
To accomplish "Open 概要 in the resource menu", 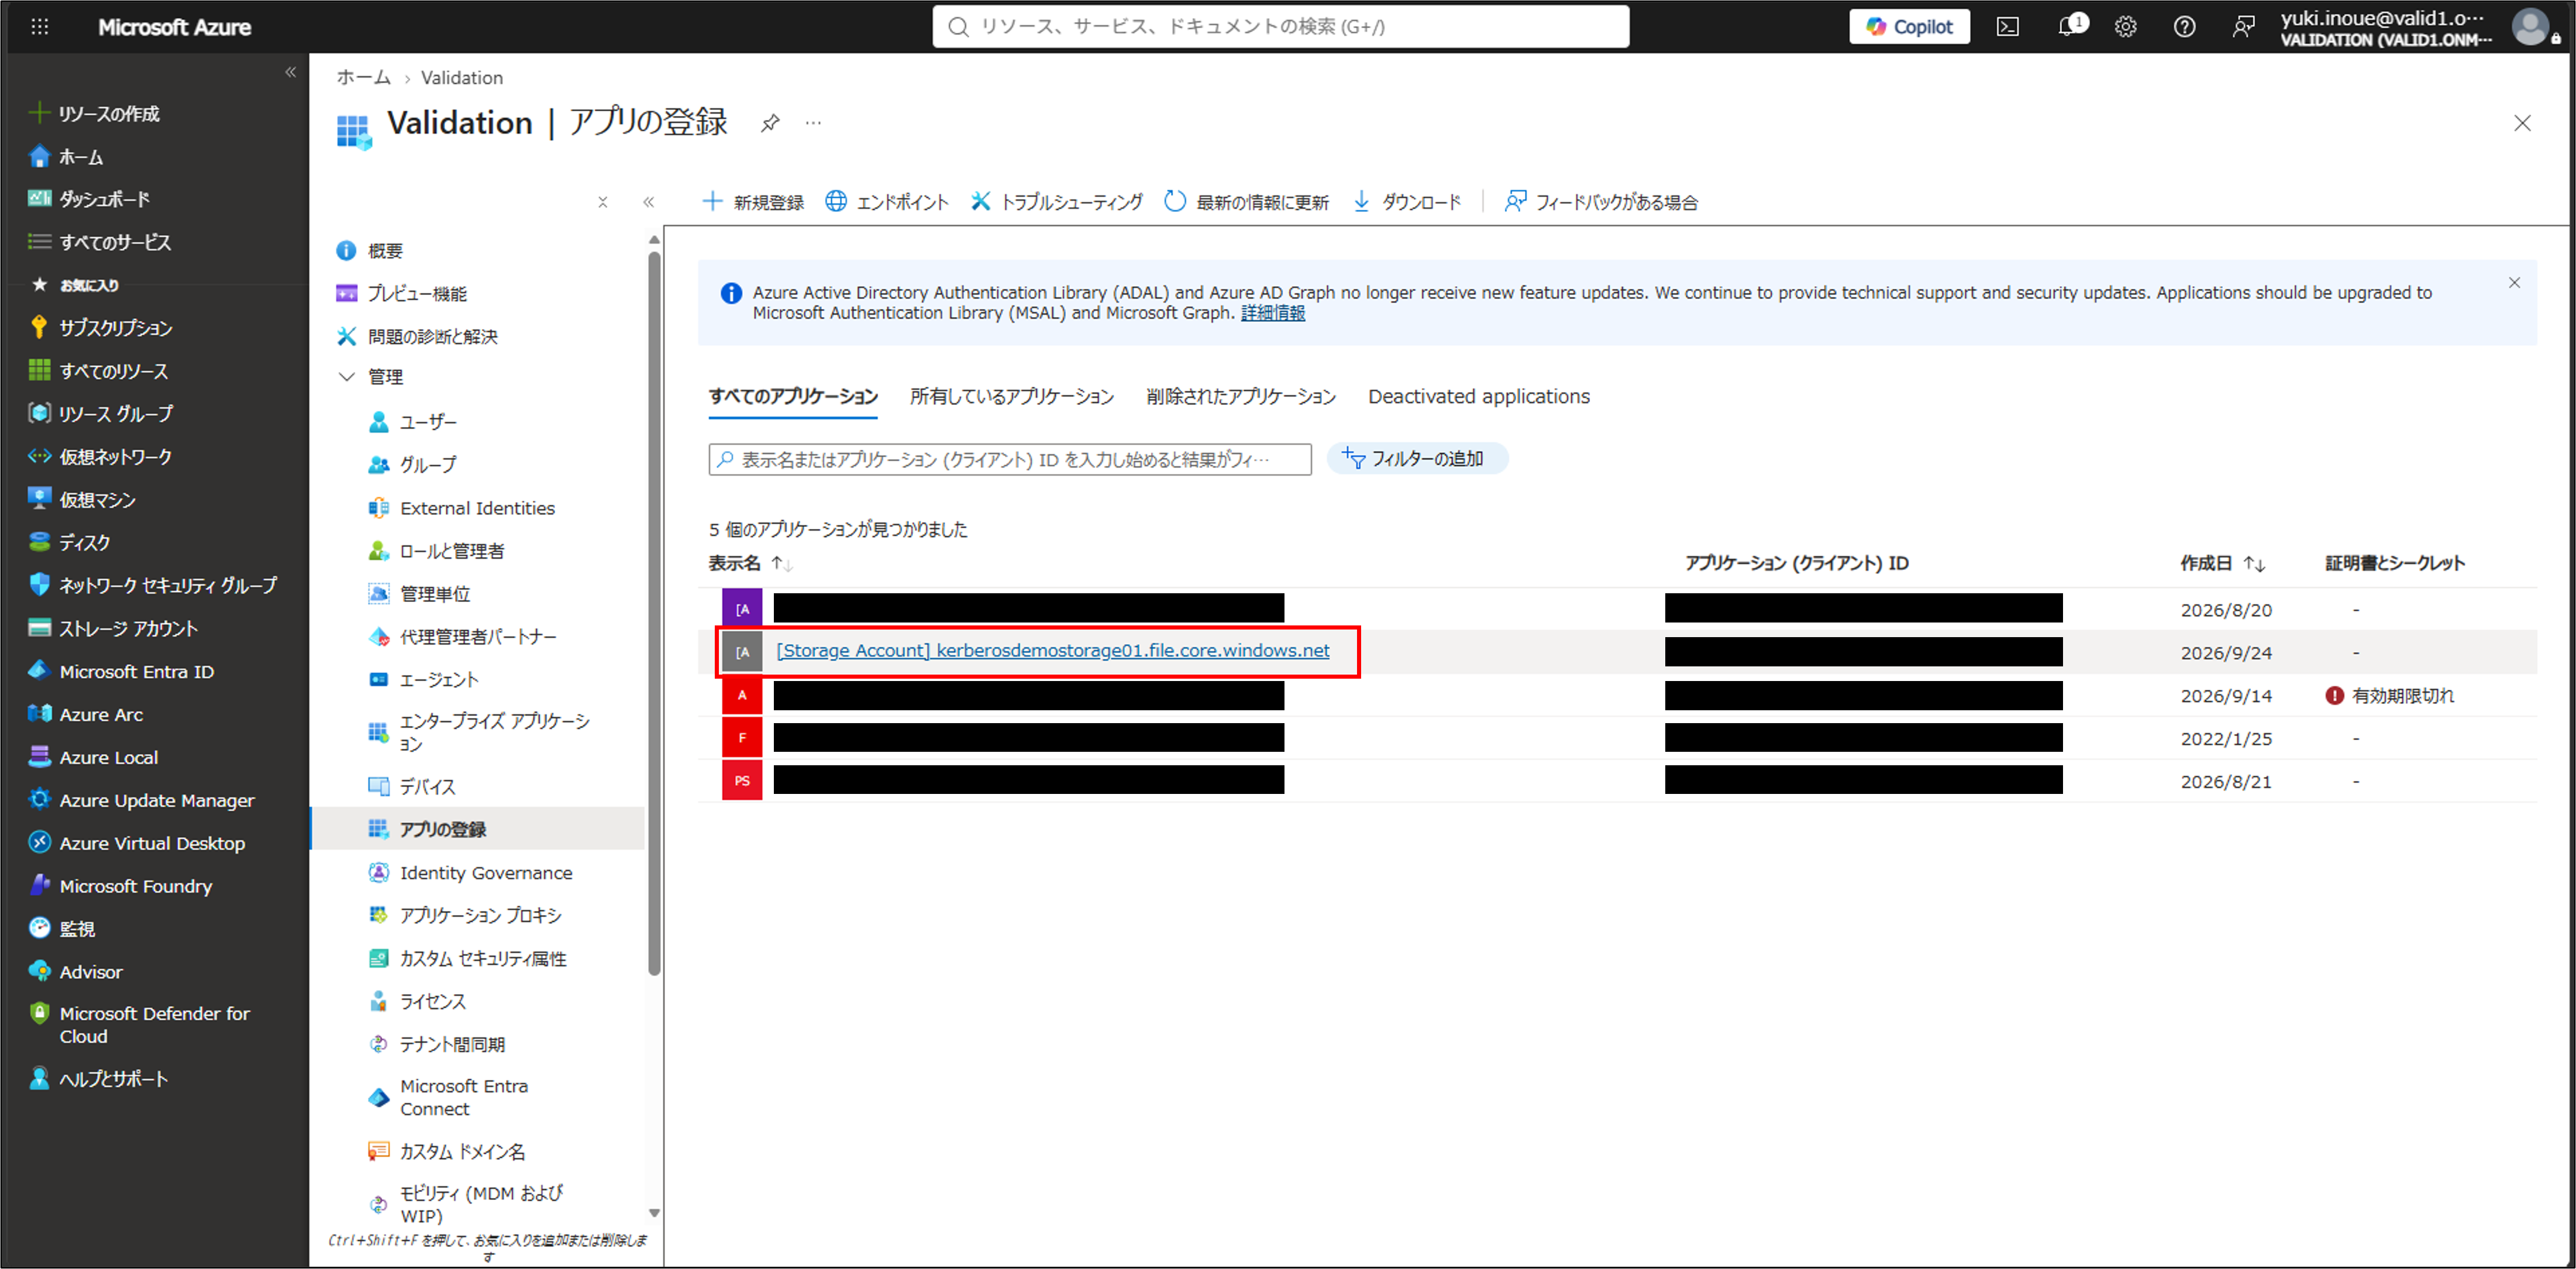I will point(370,251).
